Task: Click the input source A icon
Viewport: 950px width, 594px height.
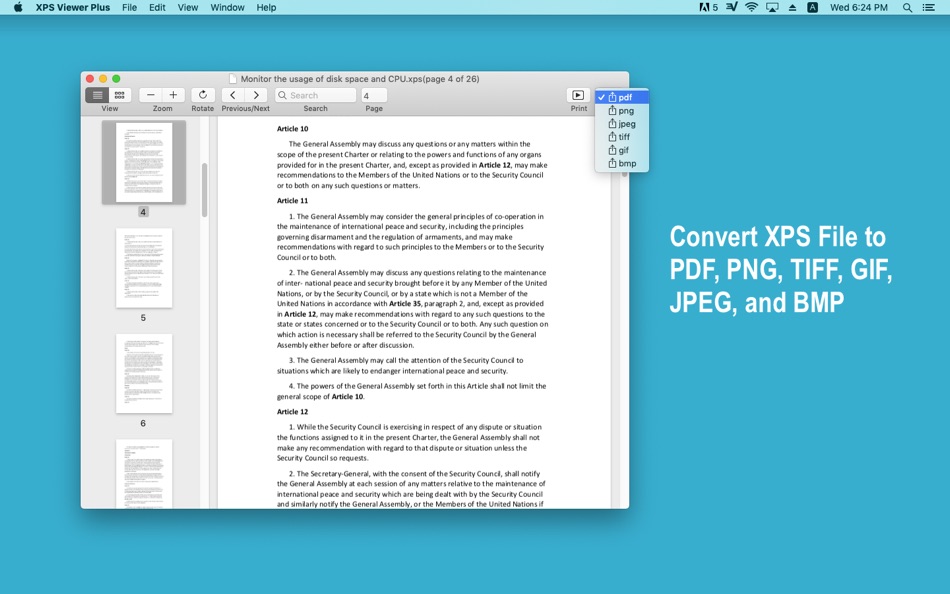Action: pos(812,7)
